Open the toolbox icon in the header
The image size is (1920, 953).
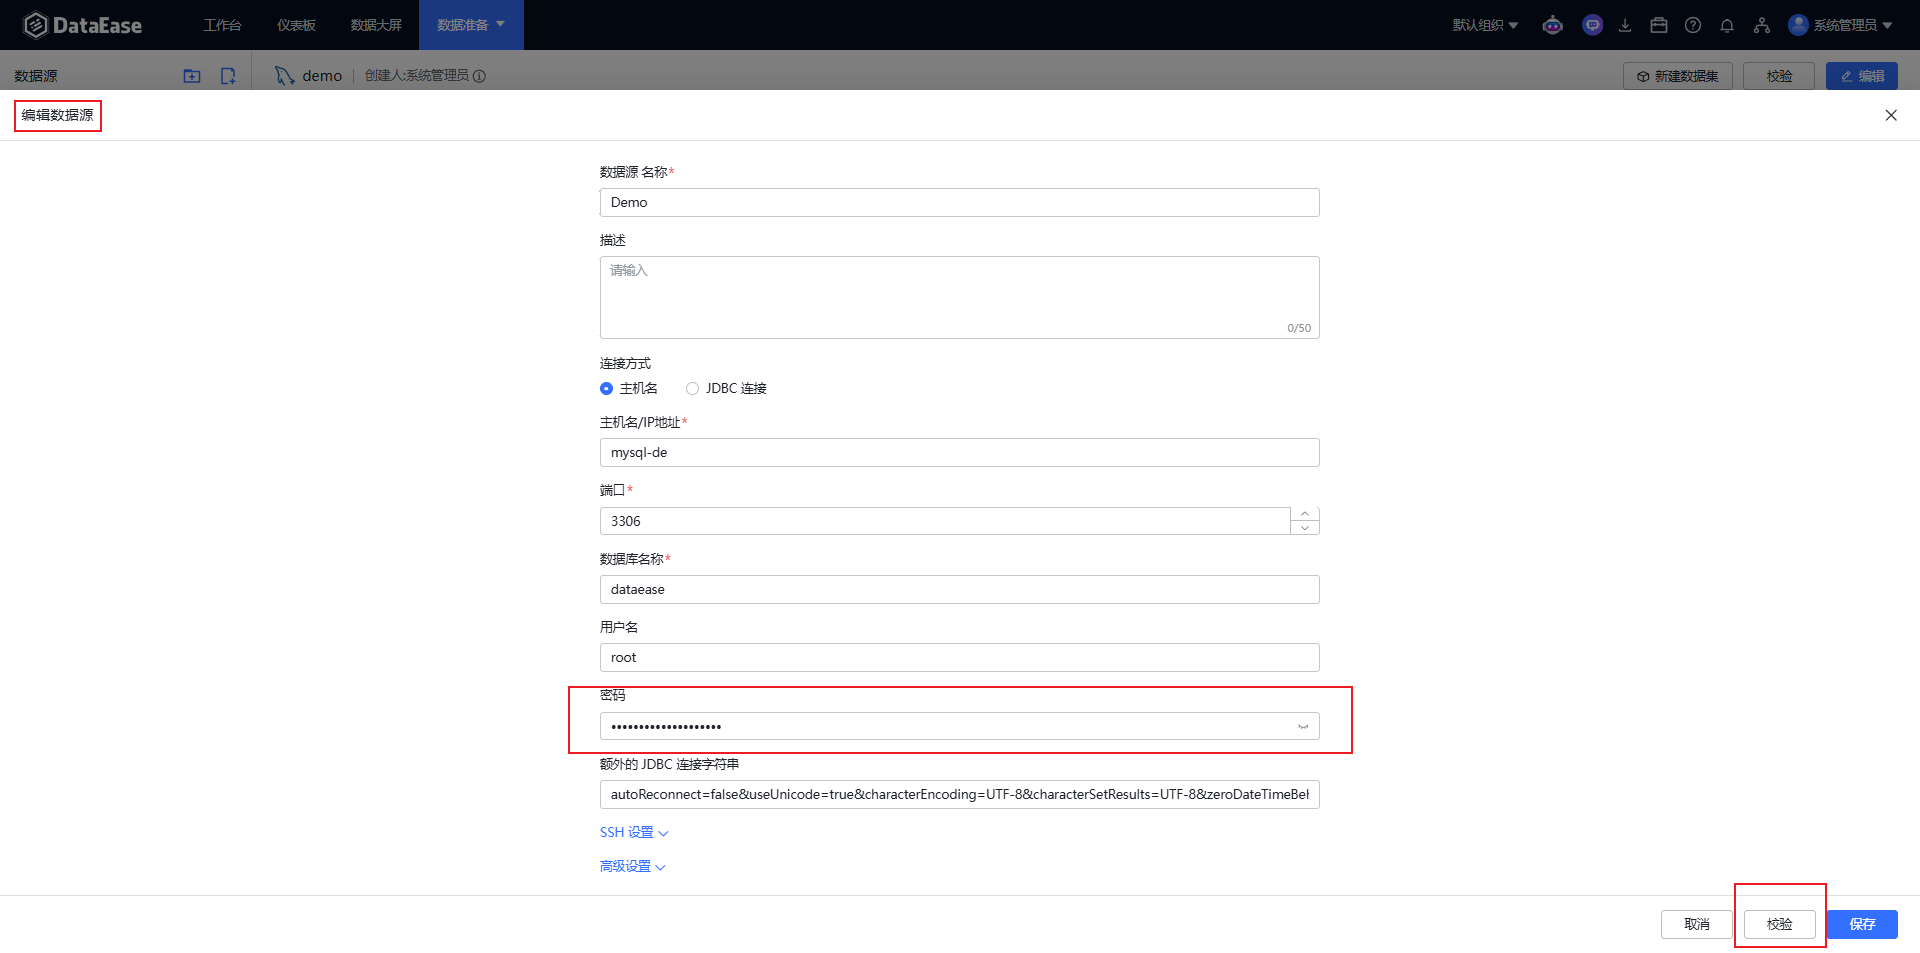1659,25
